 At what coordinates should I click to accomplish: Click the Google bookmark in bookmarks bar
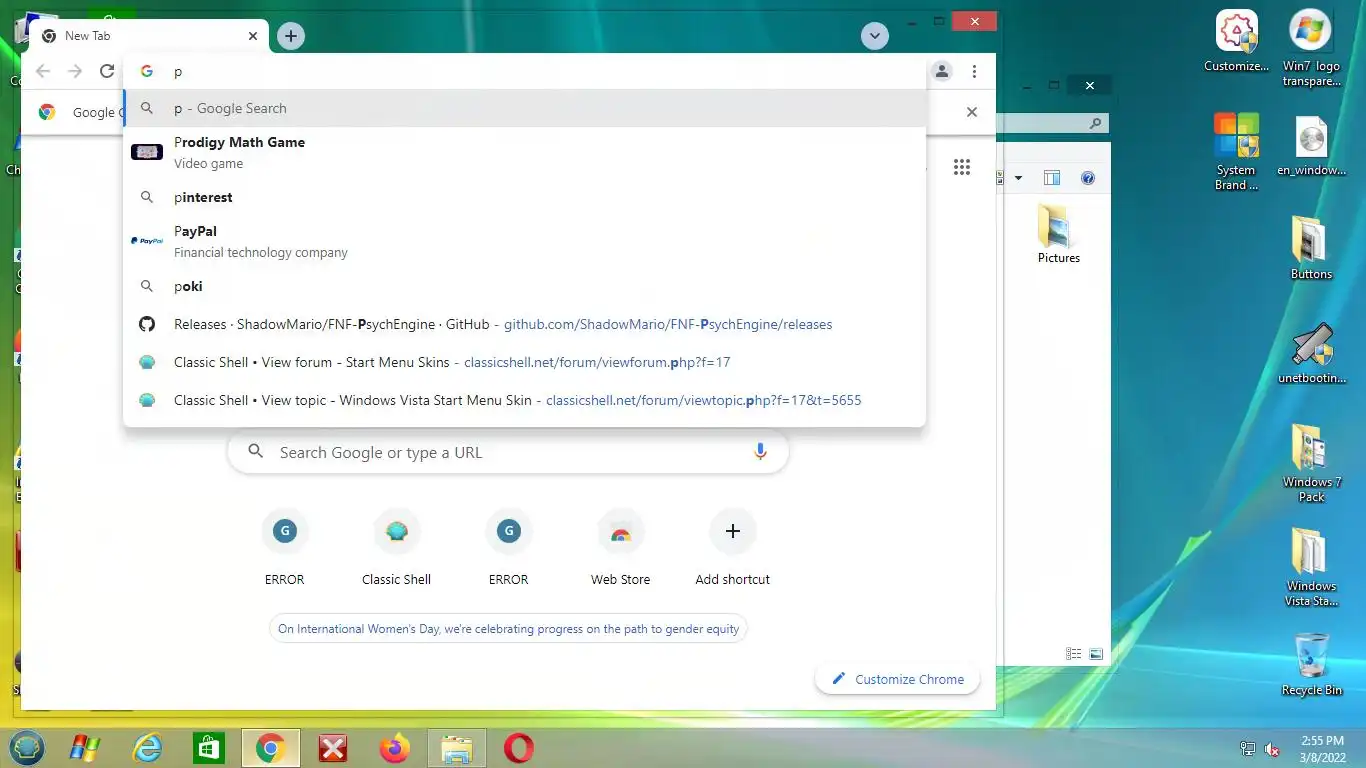[x=78, y=112]
